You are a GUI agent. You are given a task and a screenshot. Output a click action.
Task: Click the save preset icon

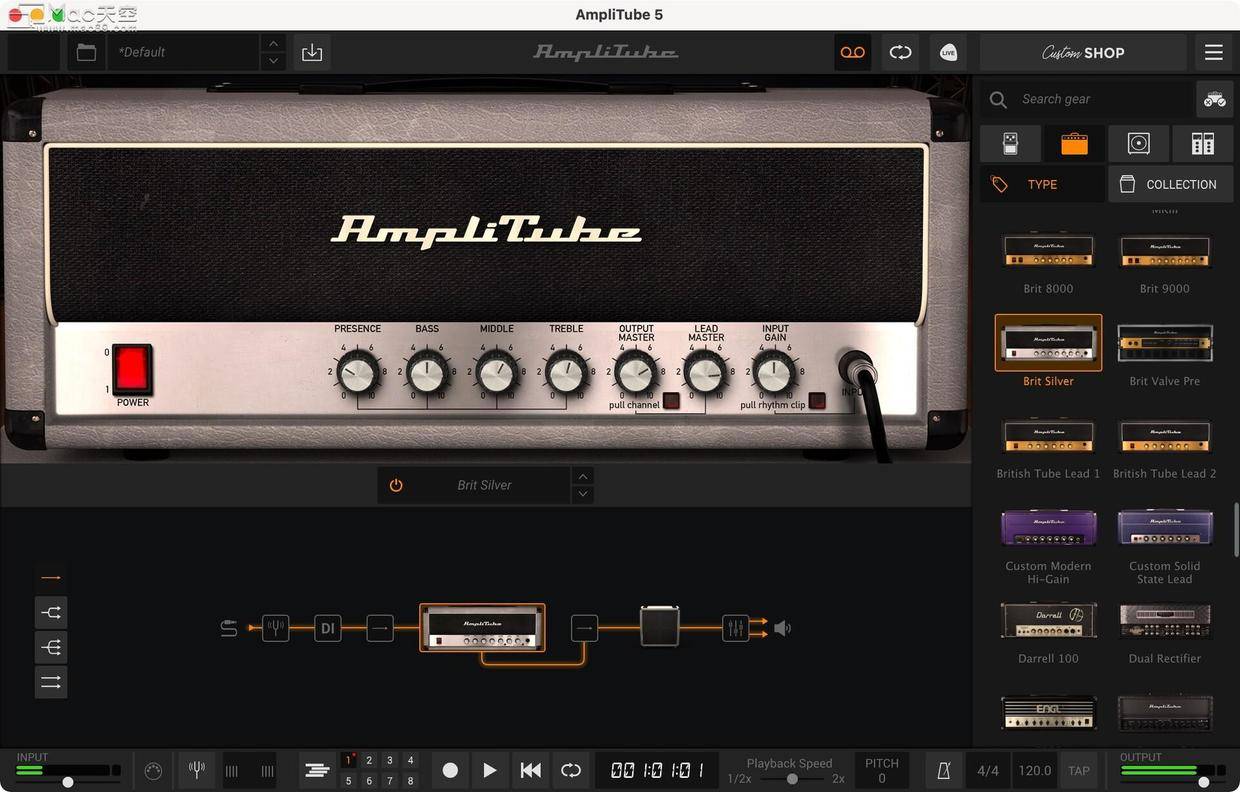click(312, 52)
